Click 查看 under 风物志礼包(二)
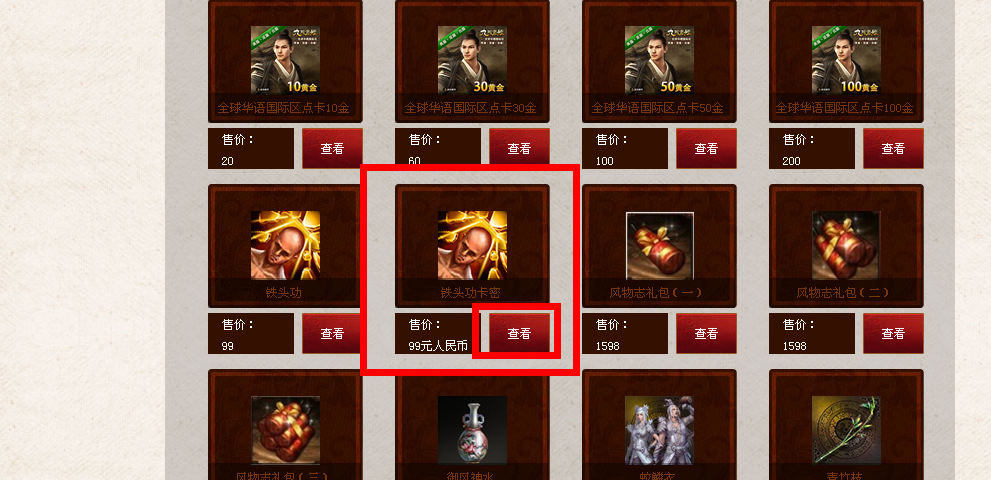 point(894,333)
